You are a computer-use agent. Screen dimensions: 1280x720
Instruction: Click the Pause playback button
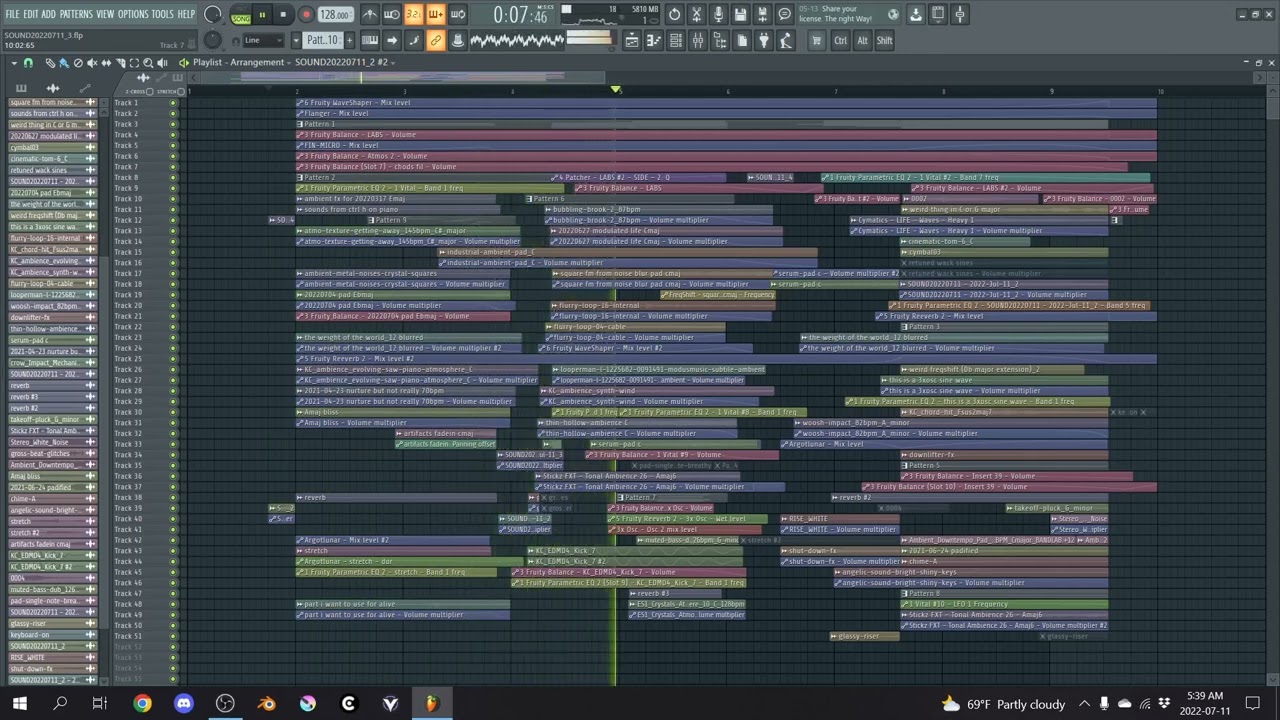pos(262,14)
